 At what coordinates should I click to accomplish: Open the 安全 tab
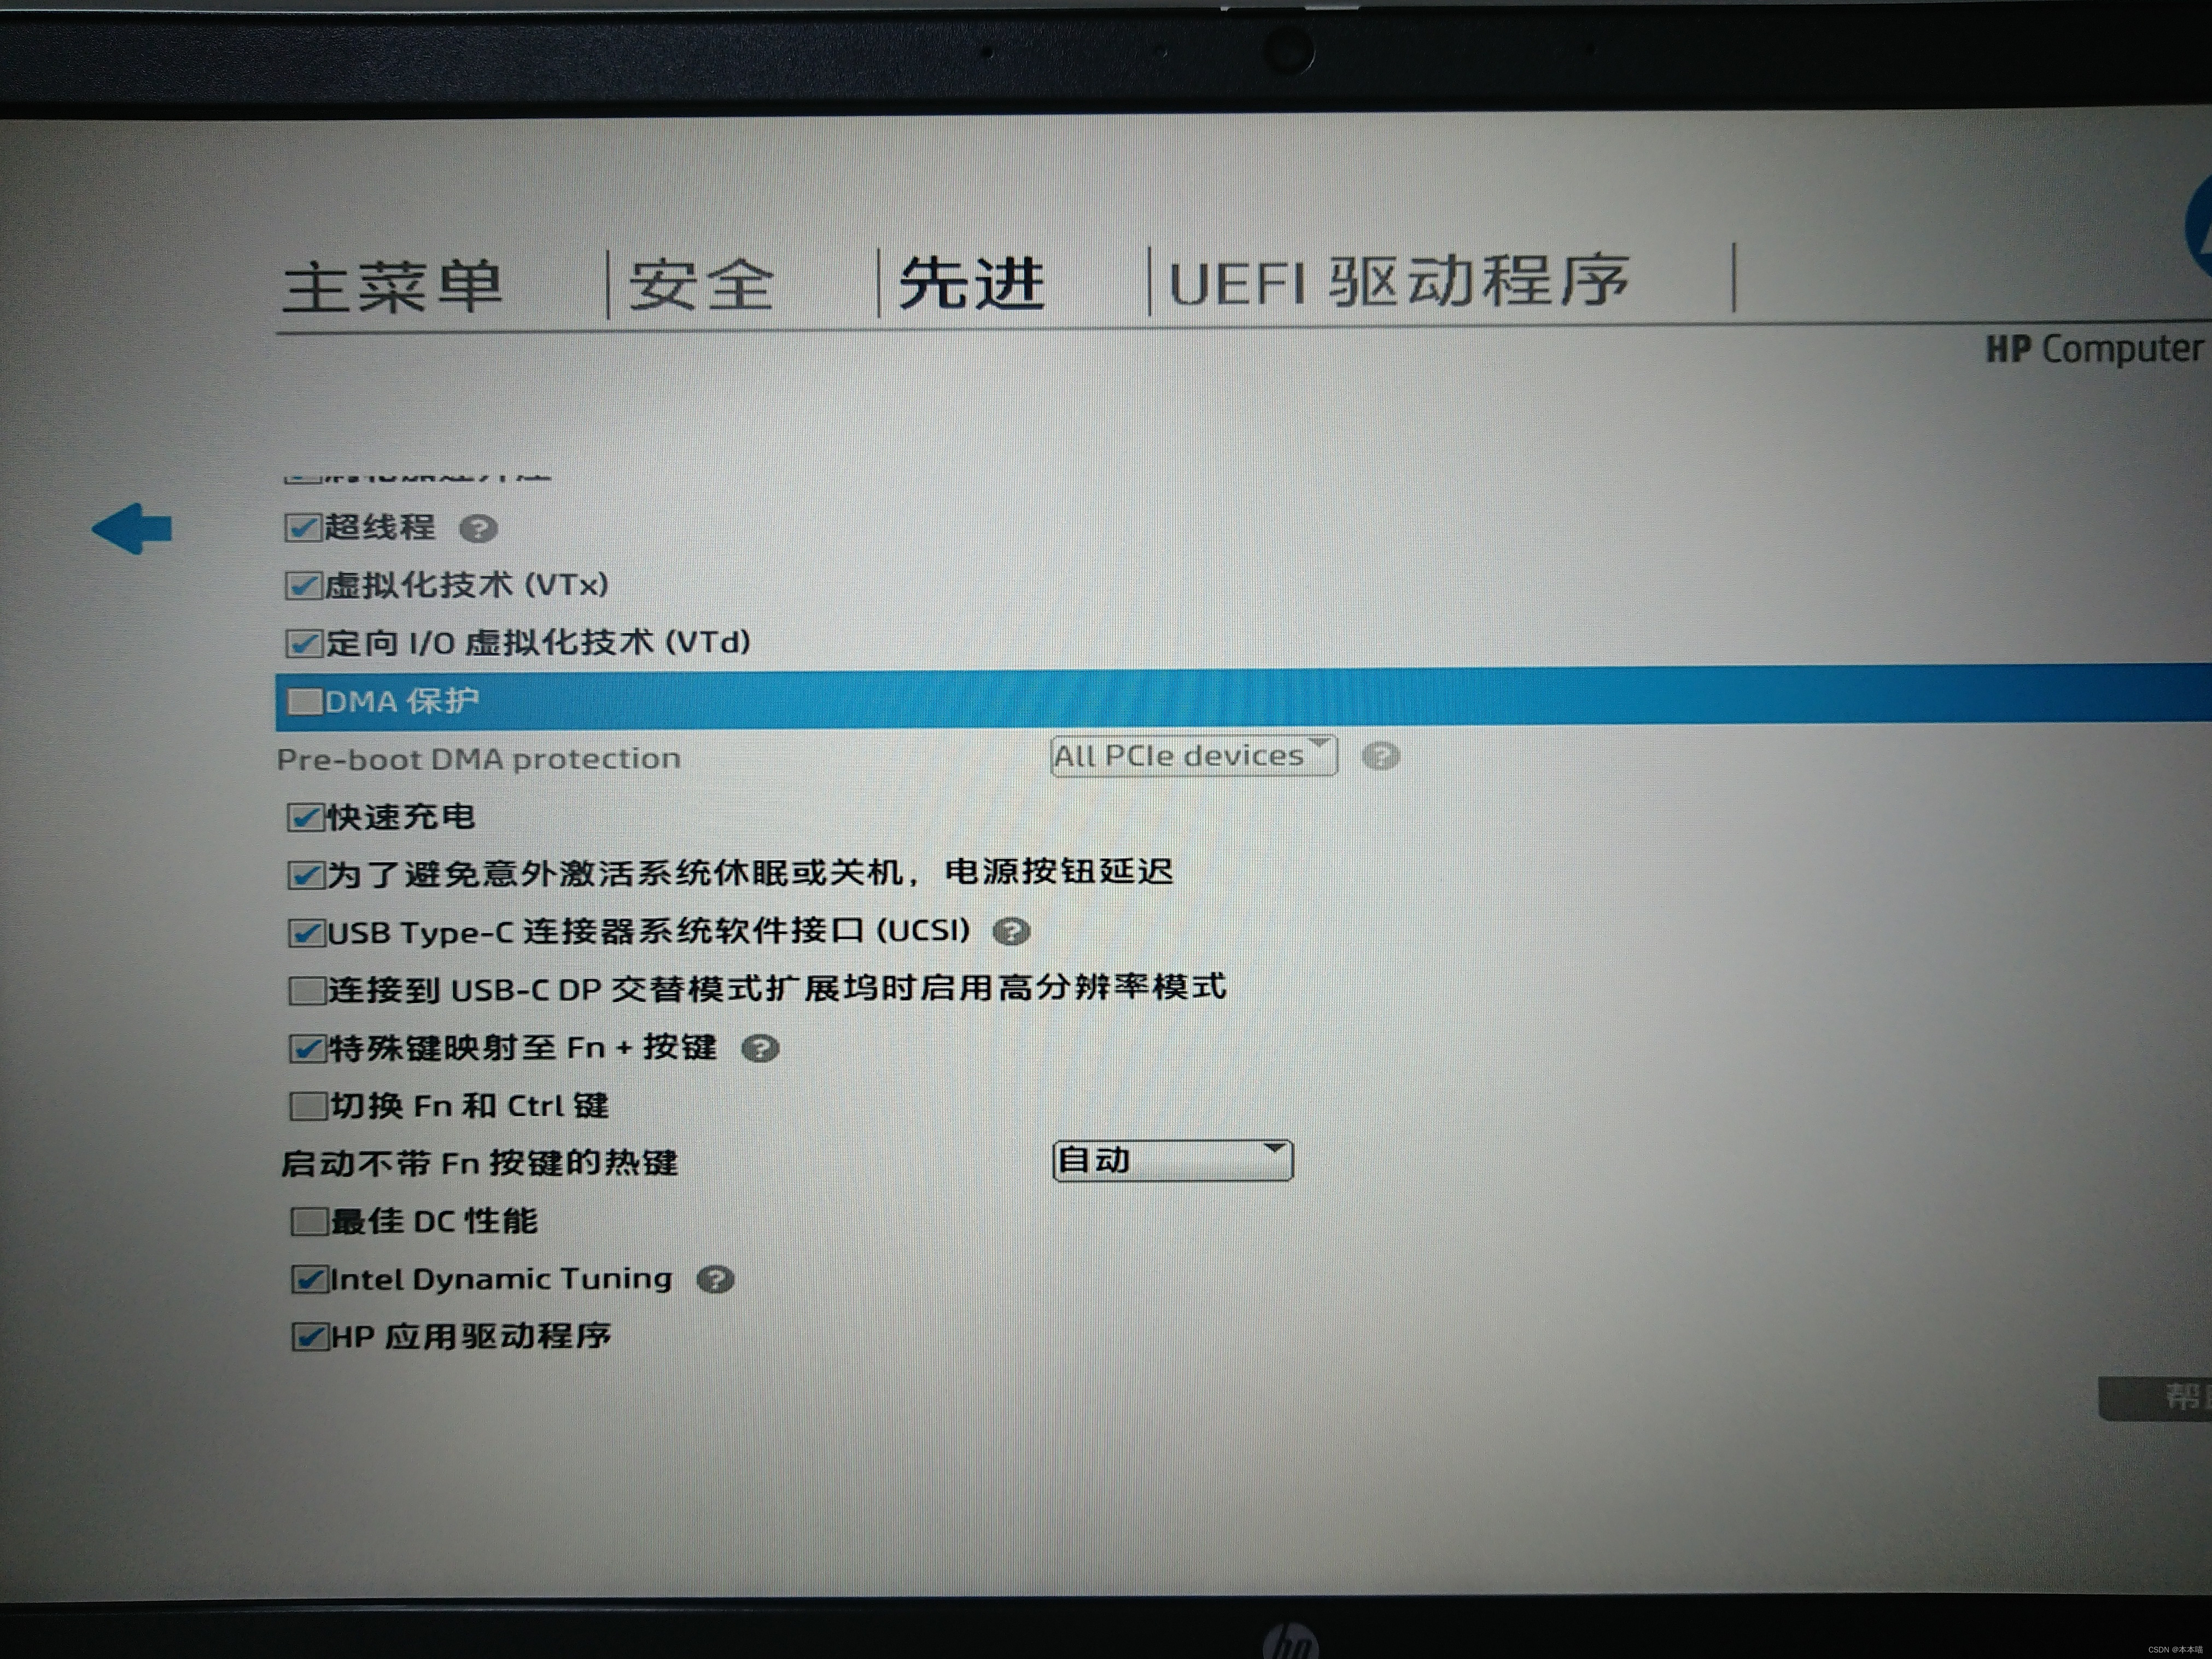coord(701,285)
